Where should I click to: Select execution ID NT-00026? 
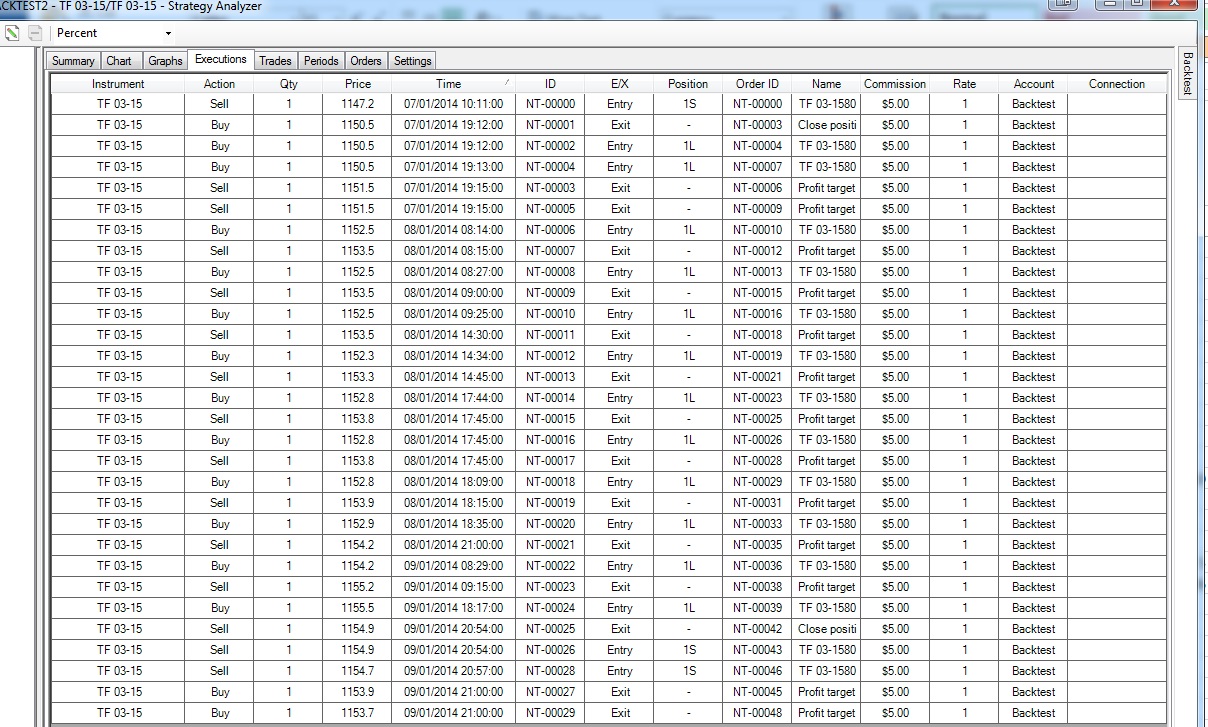551,650
